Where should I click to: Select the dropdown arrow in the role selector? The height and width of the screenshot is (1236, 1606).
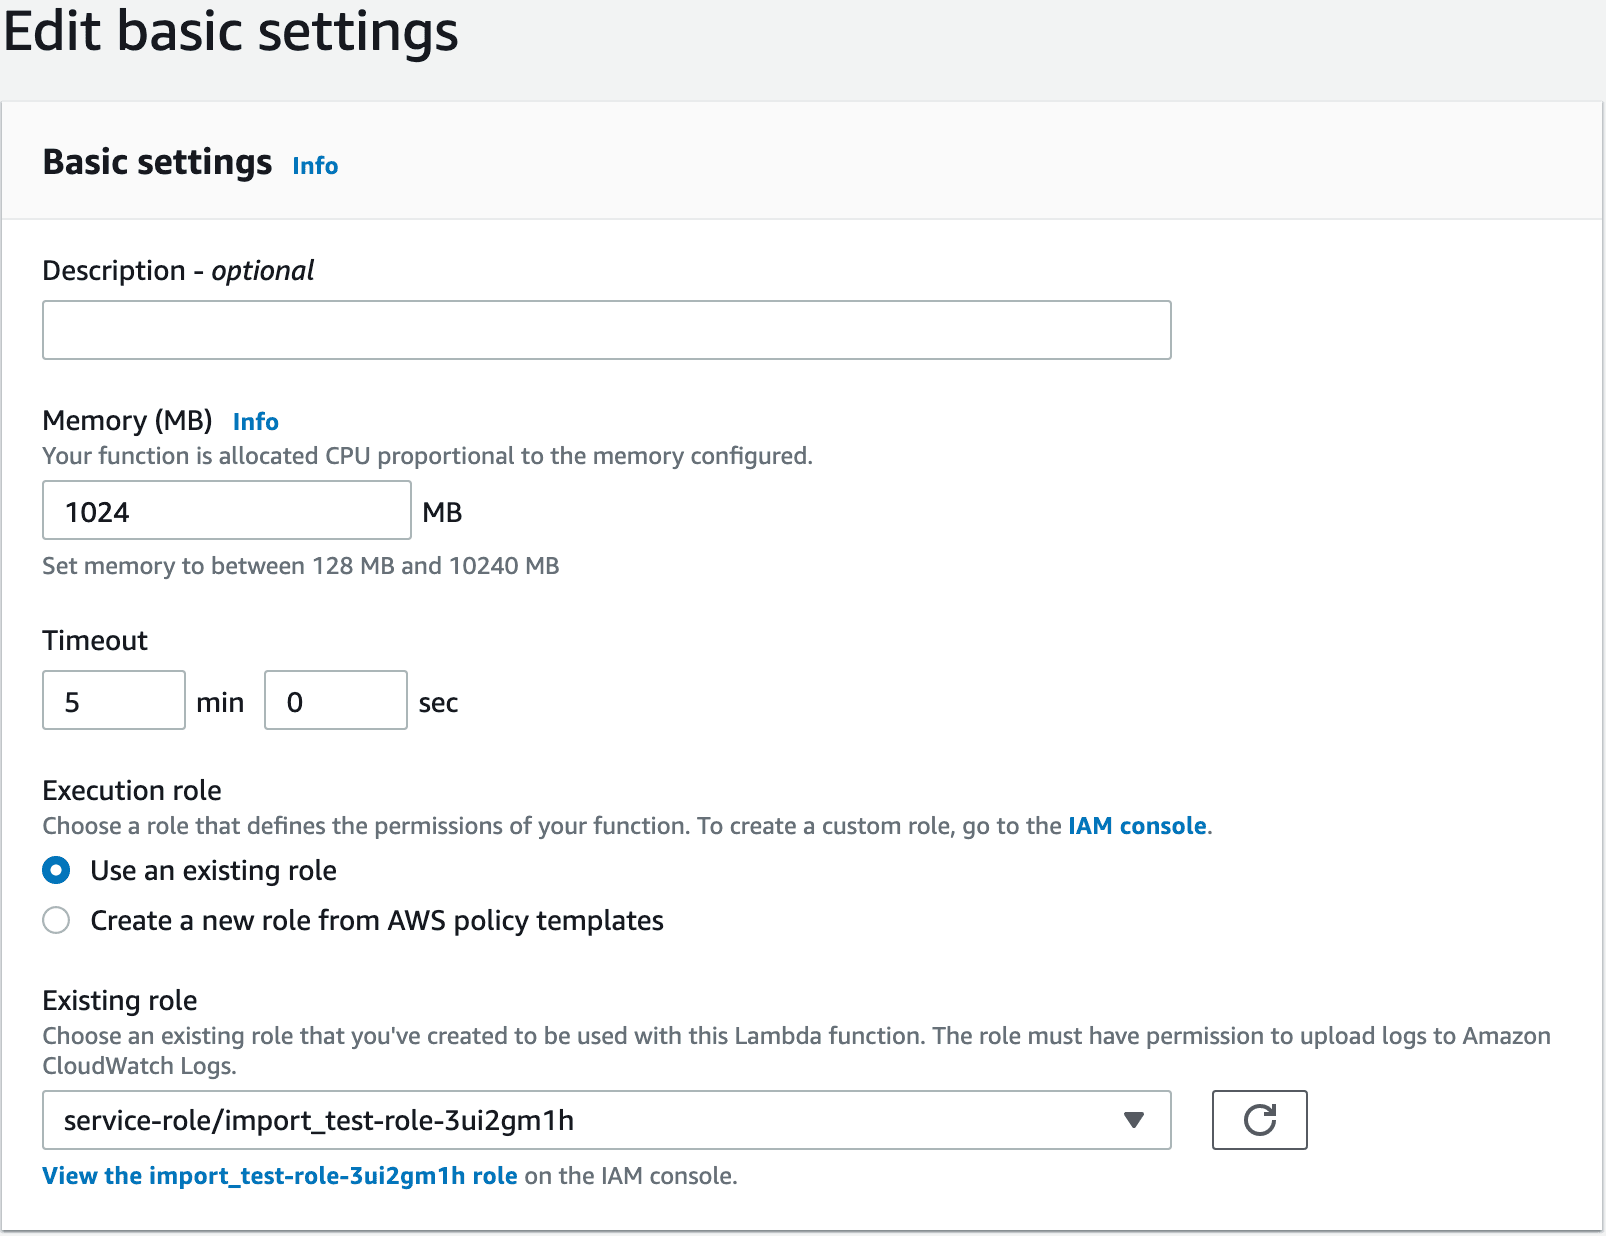point(1133,1120)
